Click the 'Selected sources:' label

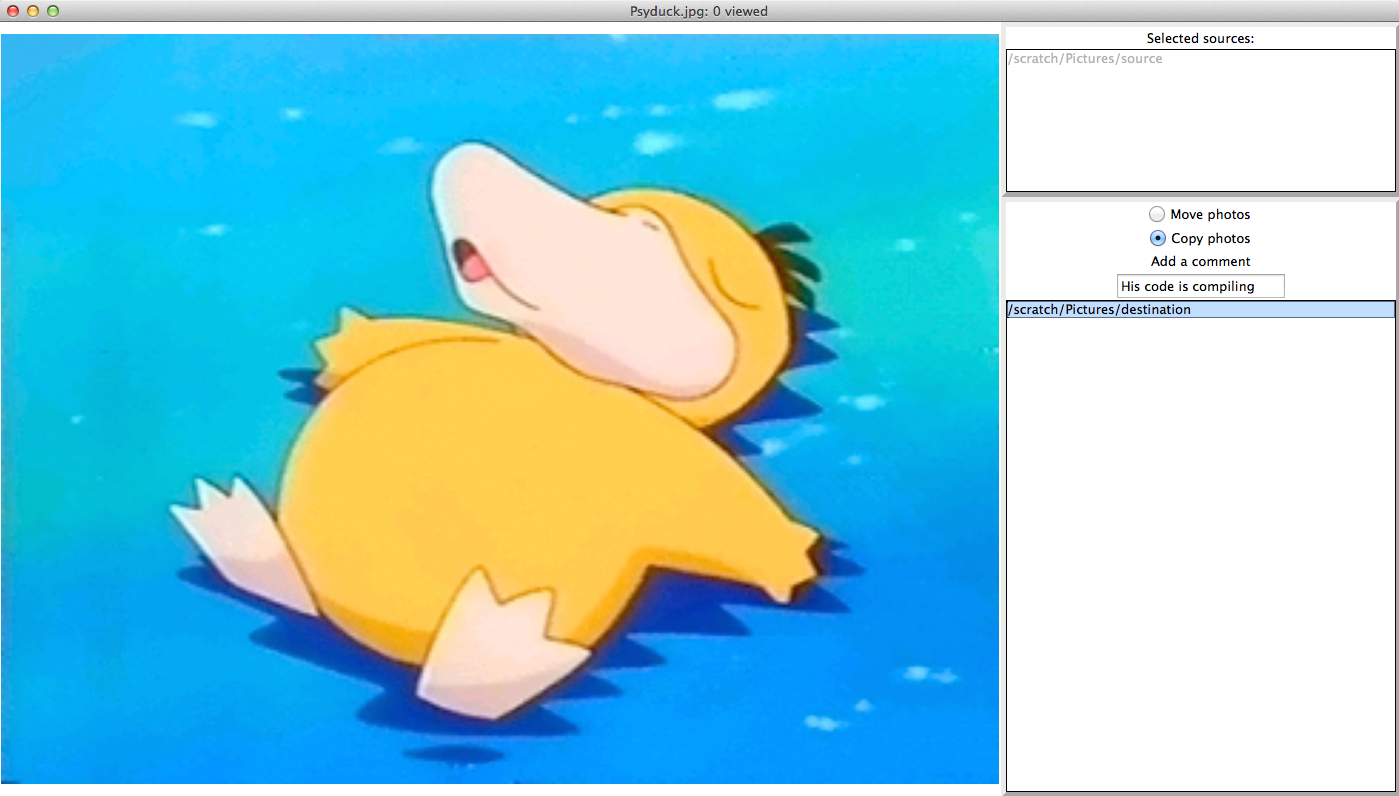click(1200, 39)
